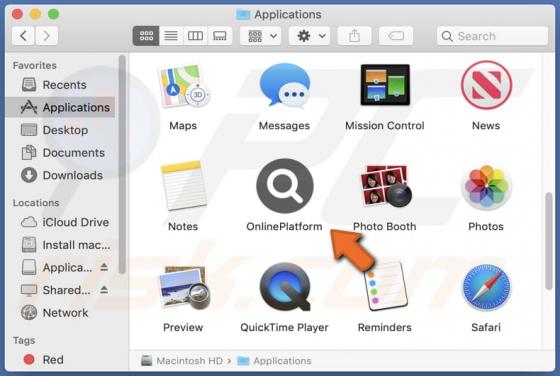The height and width of the screenshot is (376, 560).
Task: Switch to gallery view
Action: coord(220,36)
